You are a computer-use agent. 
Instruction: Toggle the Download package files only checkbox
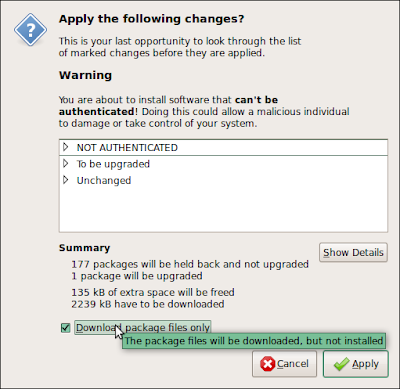click(66, 328)
